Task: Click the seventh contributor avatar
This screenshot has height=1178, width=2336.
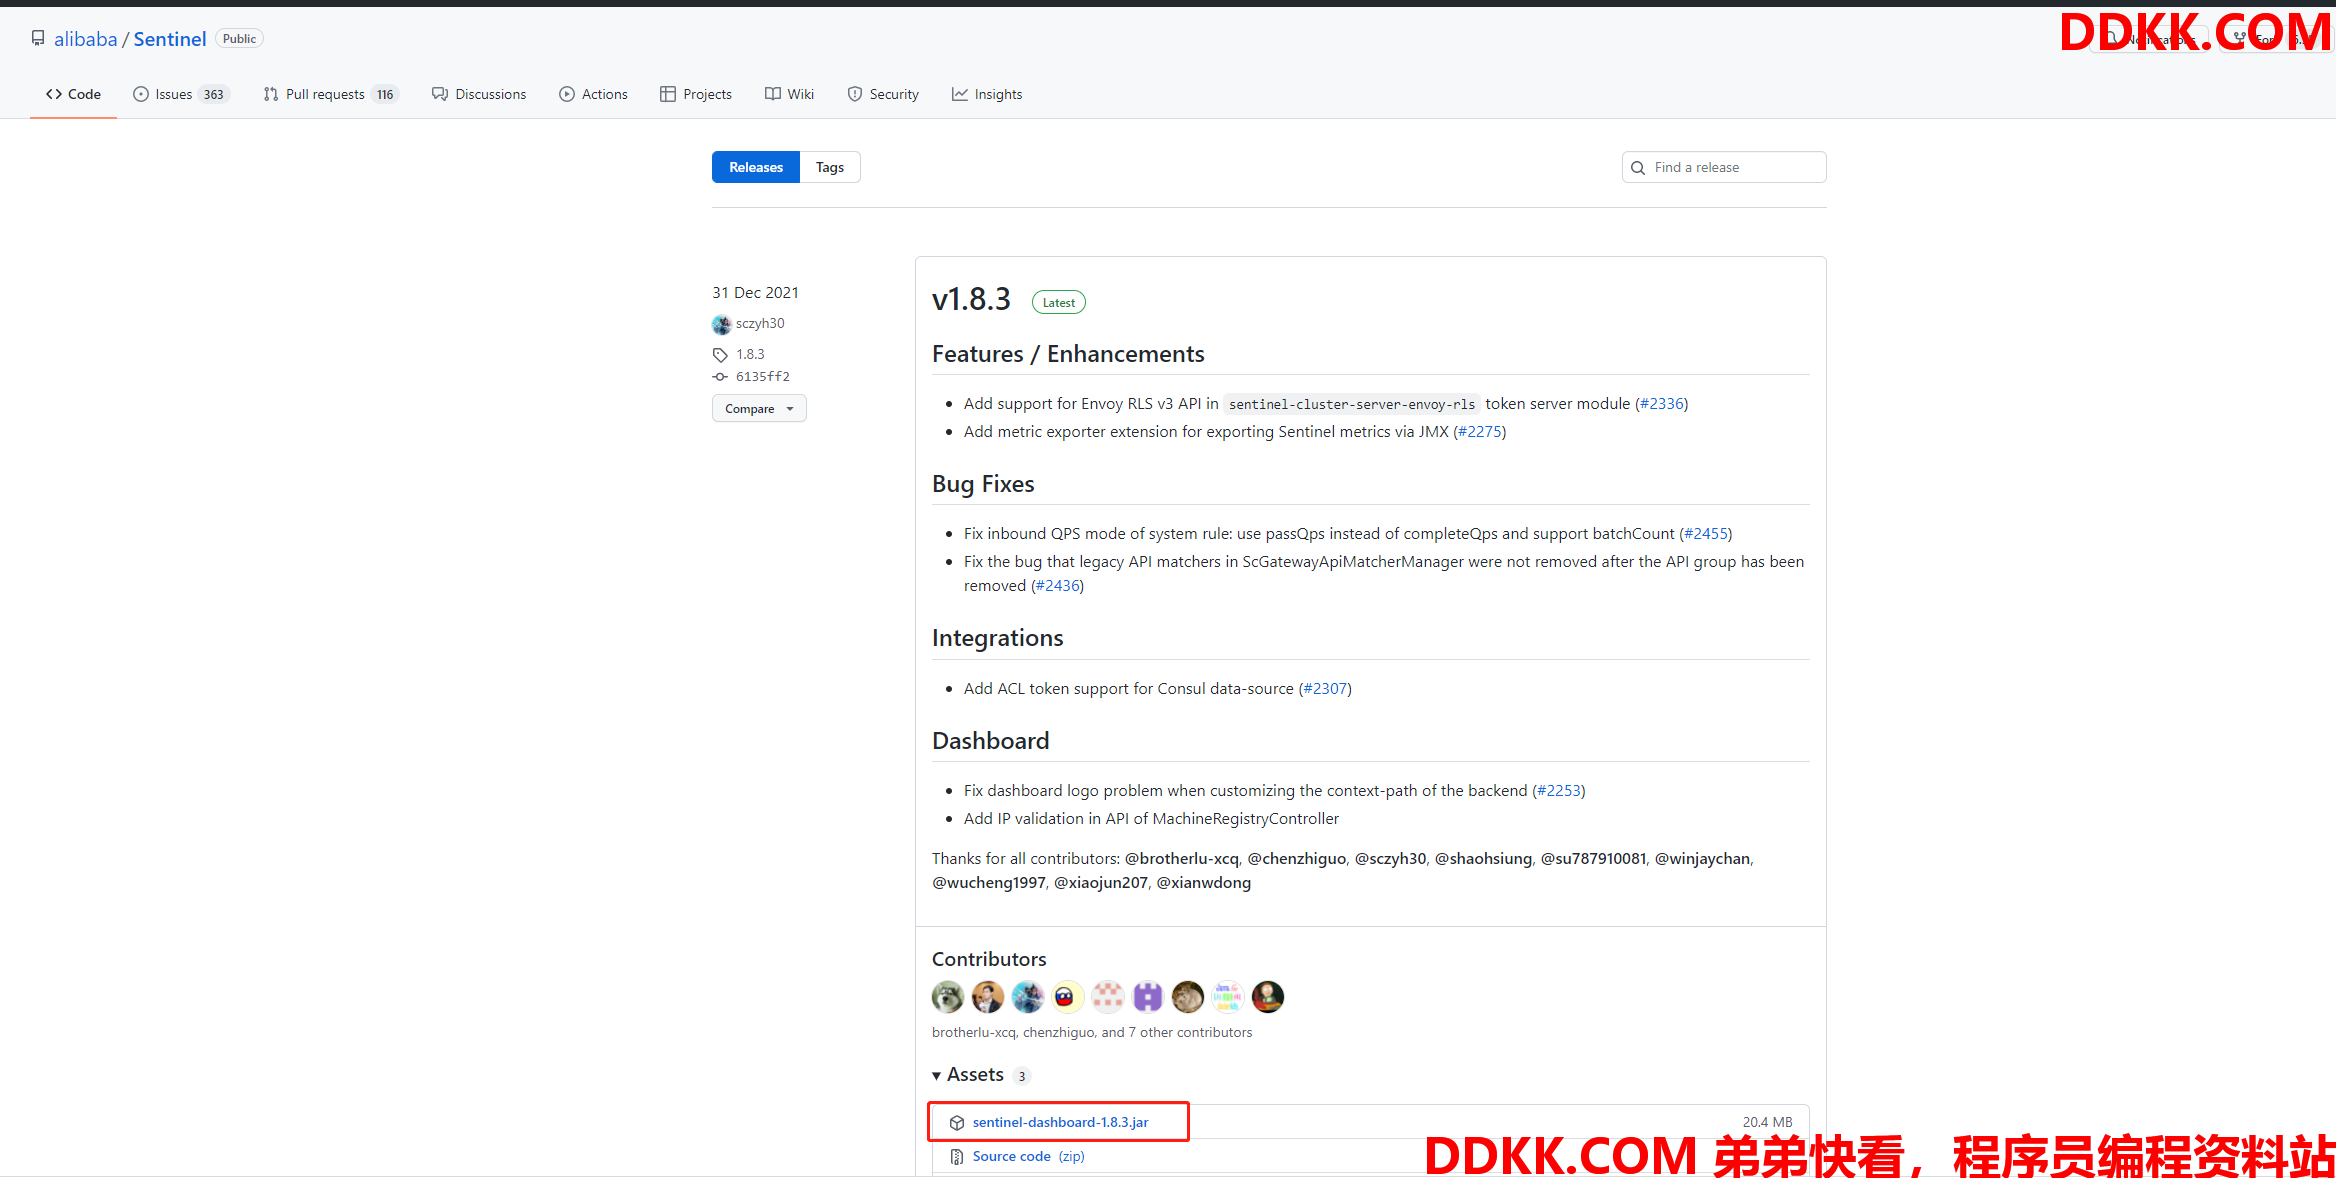Action: [1188, 997]
